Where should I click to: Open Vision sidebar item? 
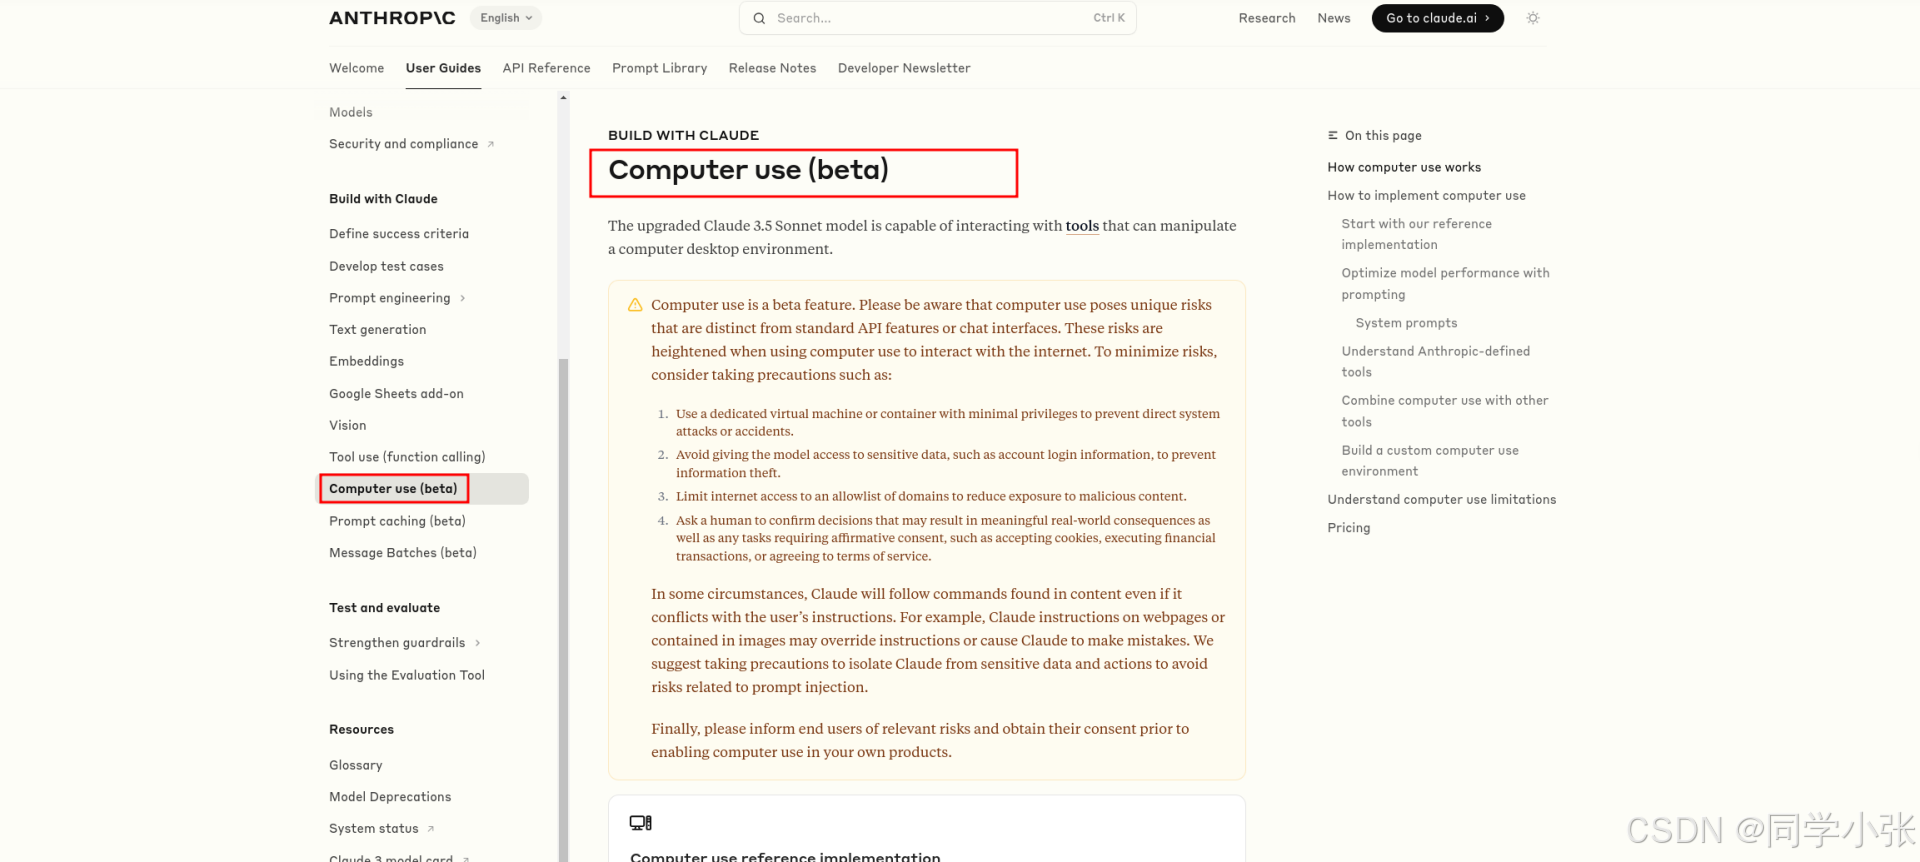347,425
